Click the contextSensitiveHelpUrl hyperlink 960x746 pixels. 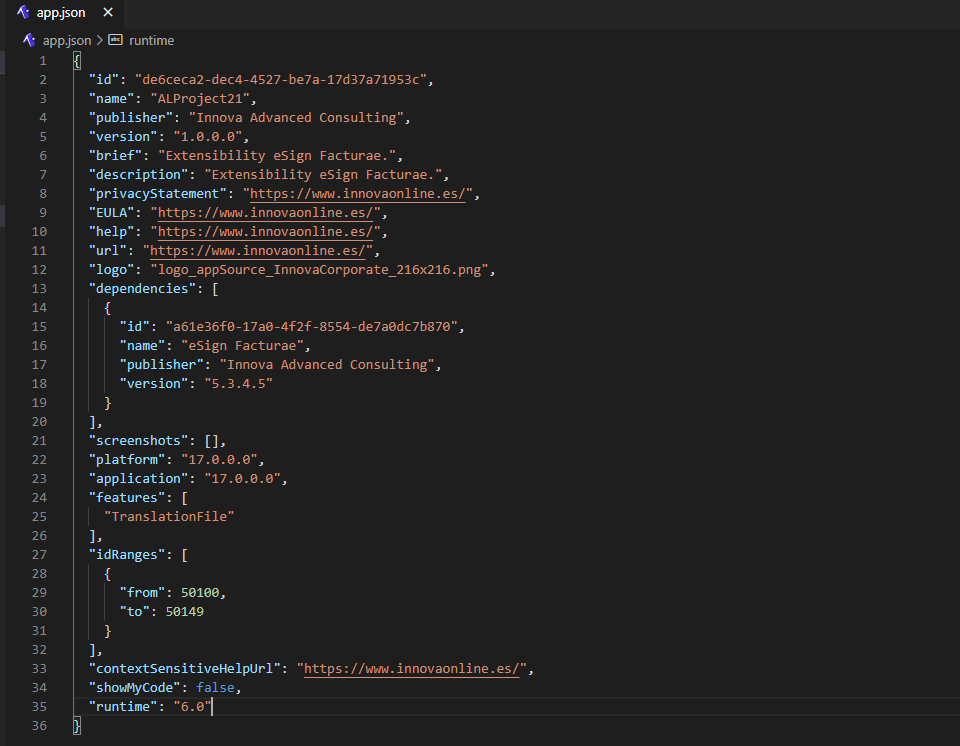(x=414, y=668)
